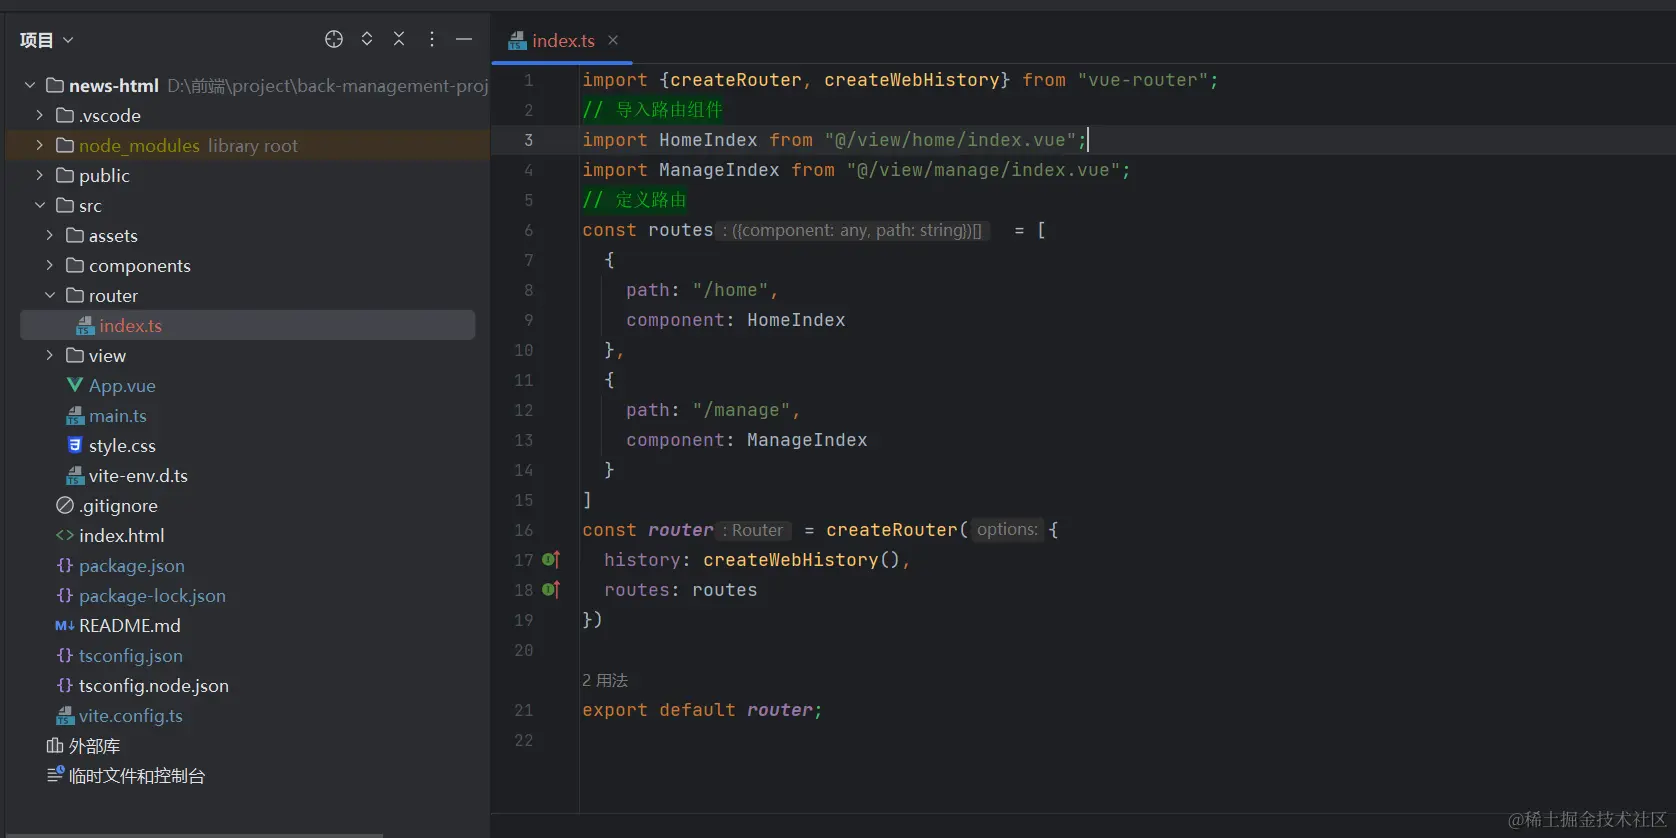Click the Markdown icon of README.md
The width and height of the screenshot is (1676, 838).
point(65,625)
